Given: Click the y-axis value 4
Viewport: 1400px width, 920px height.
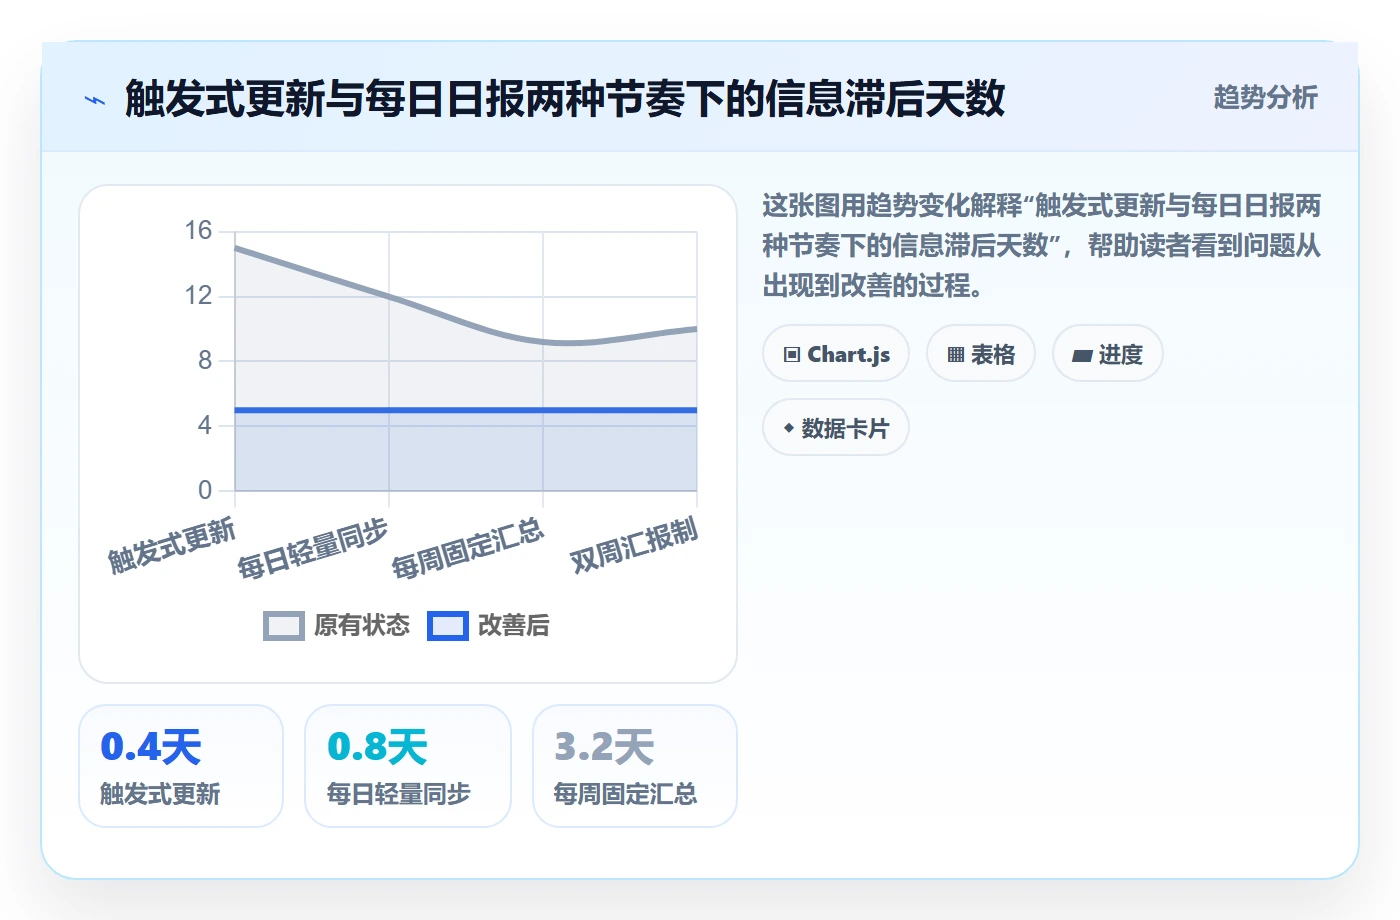Looking at the screenshot, I should pos(205,425).
